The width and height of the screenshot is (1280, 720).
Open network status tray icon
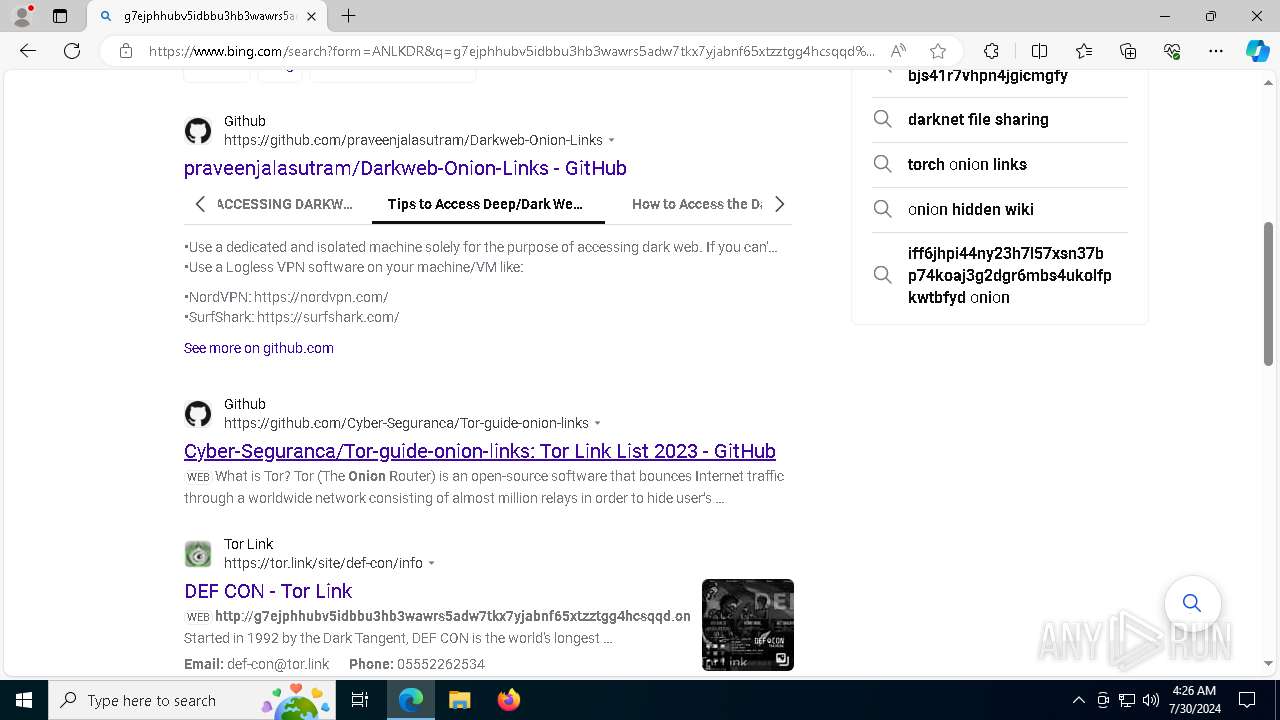click(1127, 700)
